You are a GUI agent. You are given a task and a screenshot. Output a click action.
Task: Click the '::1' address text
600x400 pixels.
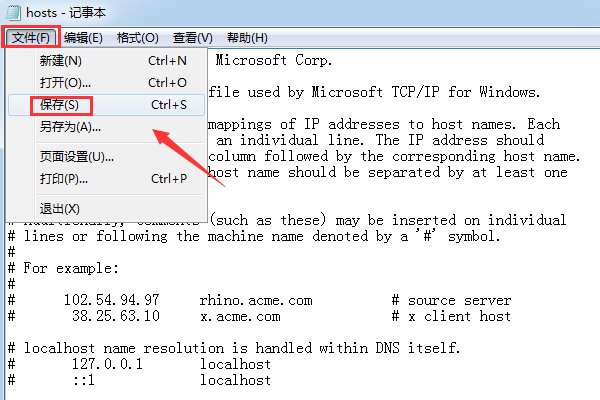(x=84, y=380)
